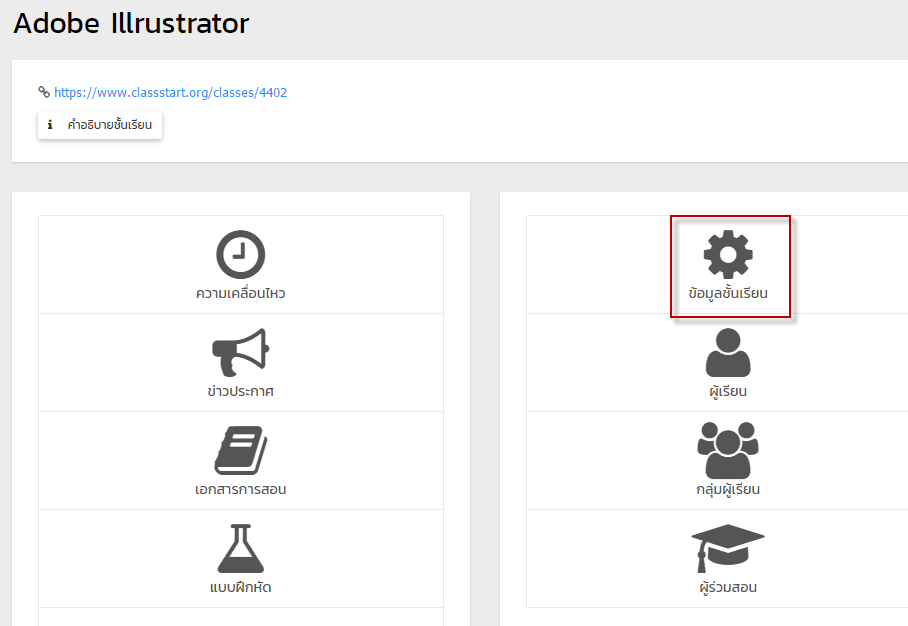Open the classstart.org/classes/4402 link

click(170, 93)
